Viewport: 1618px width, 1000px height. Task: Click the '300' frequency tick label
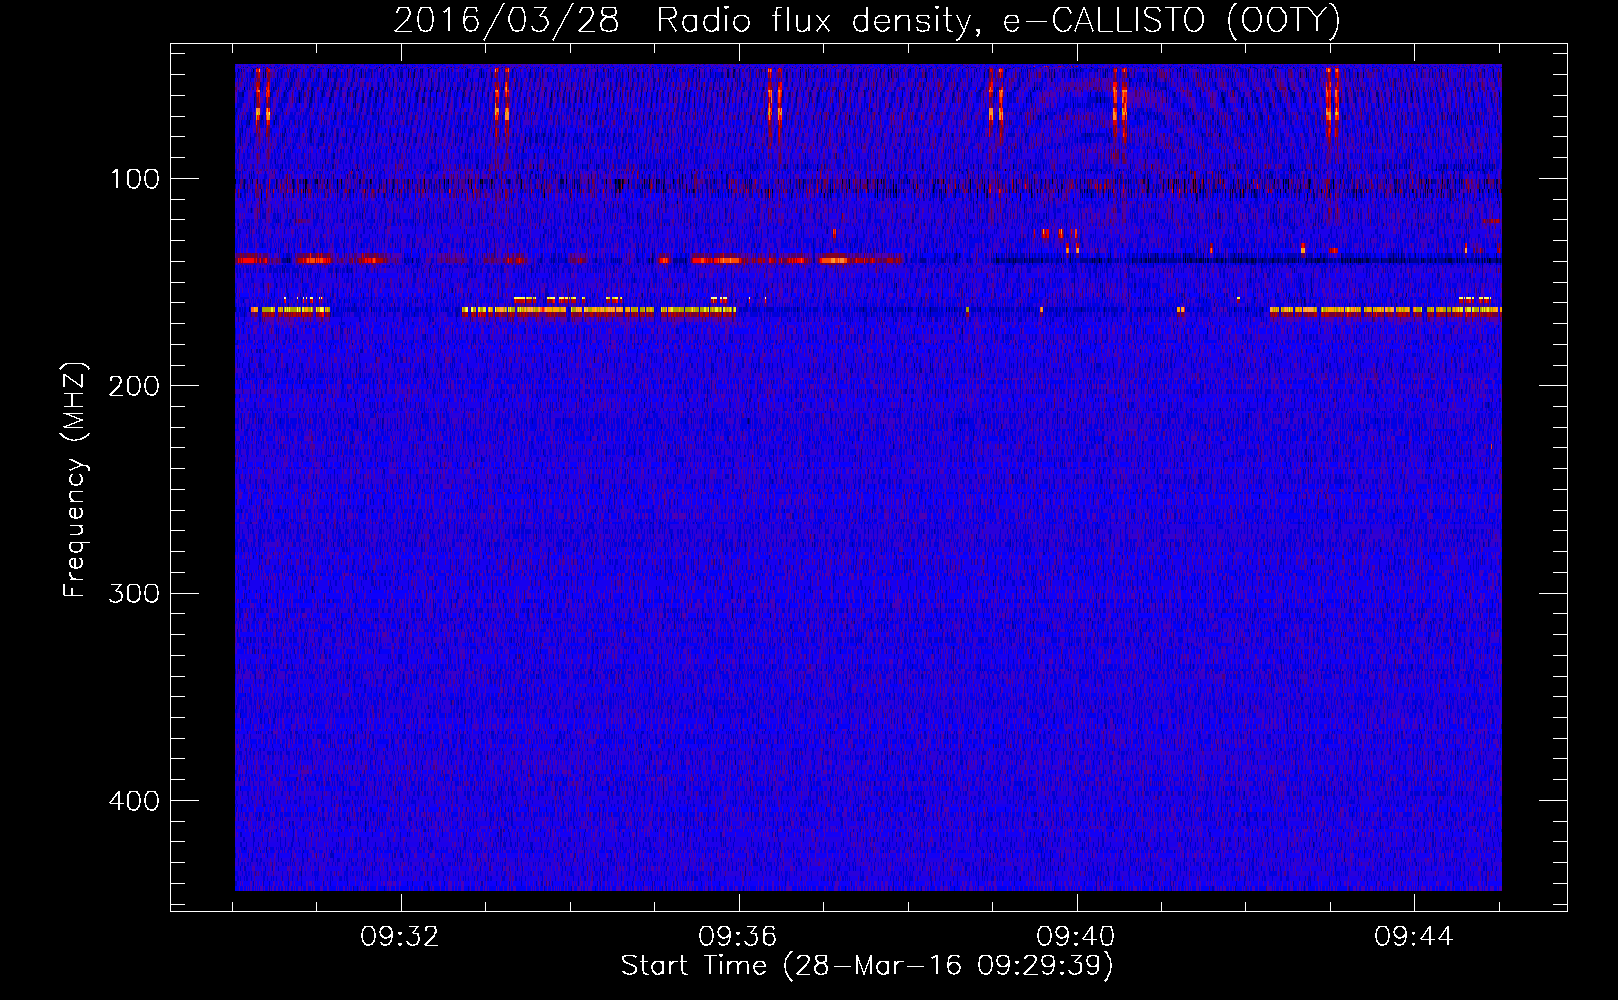134,593
